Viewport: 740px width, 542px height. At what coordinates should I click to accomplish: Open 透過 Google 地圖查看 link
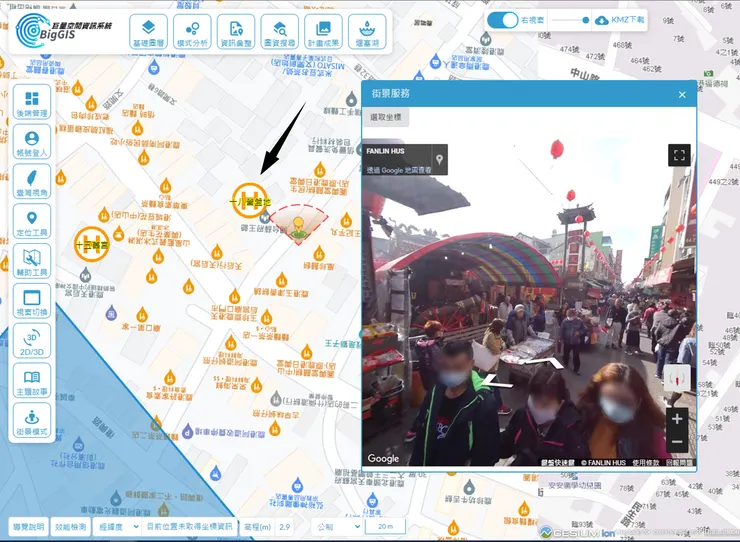click(x=399, y=170)
